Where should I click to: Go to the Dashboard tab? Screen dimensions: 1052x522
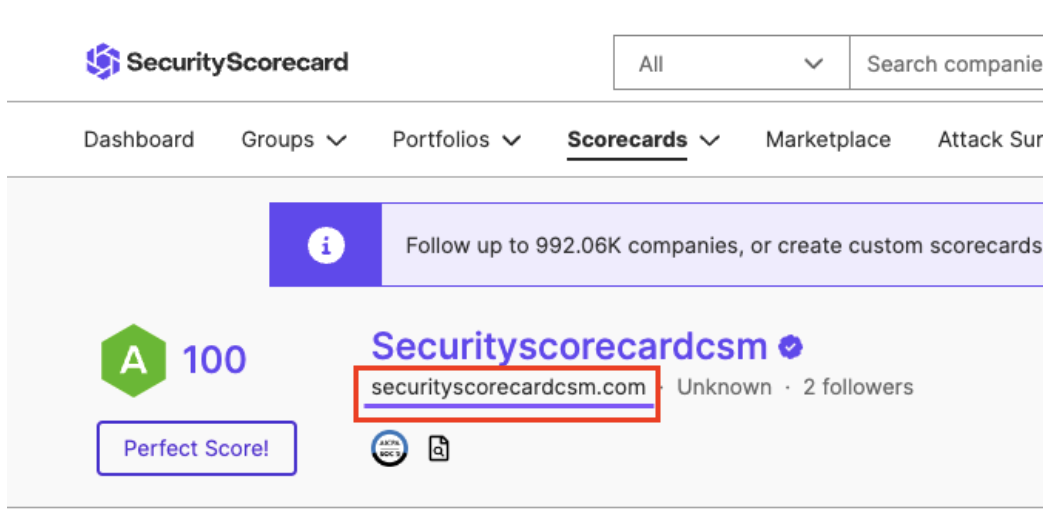139,140
